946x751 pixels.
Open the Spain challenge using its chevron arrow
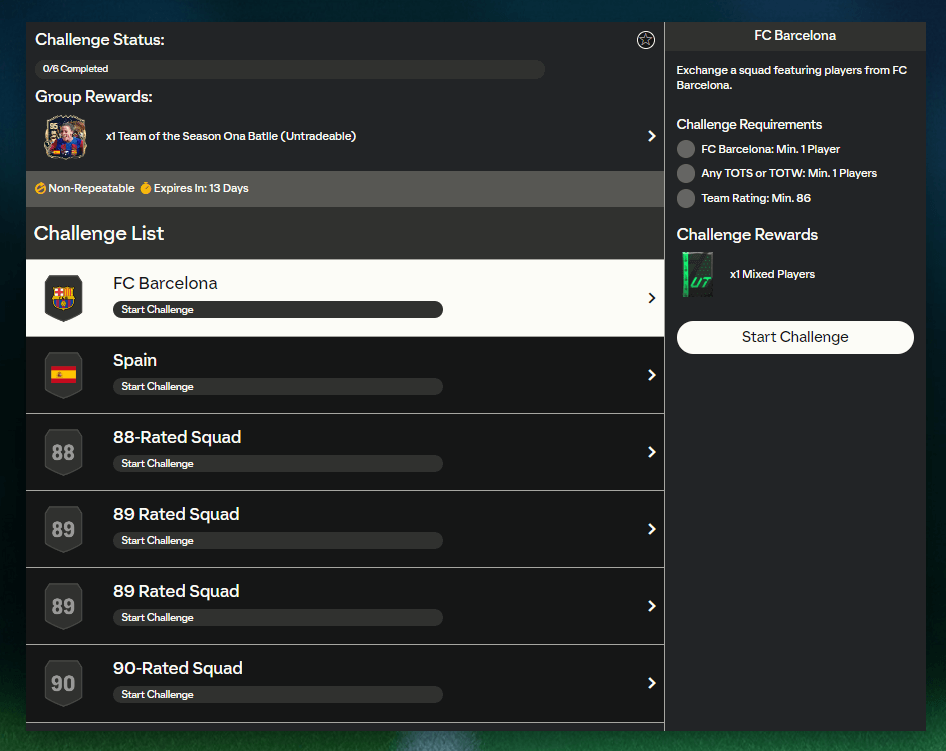pyautogui.click(x=651, y=375)
